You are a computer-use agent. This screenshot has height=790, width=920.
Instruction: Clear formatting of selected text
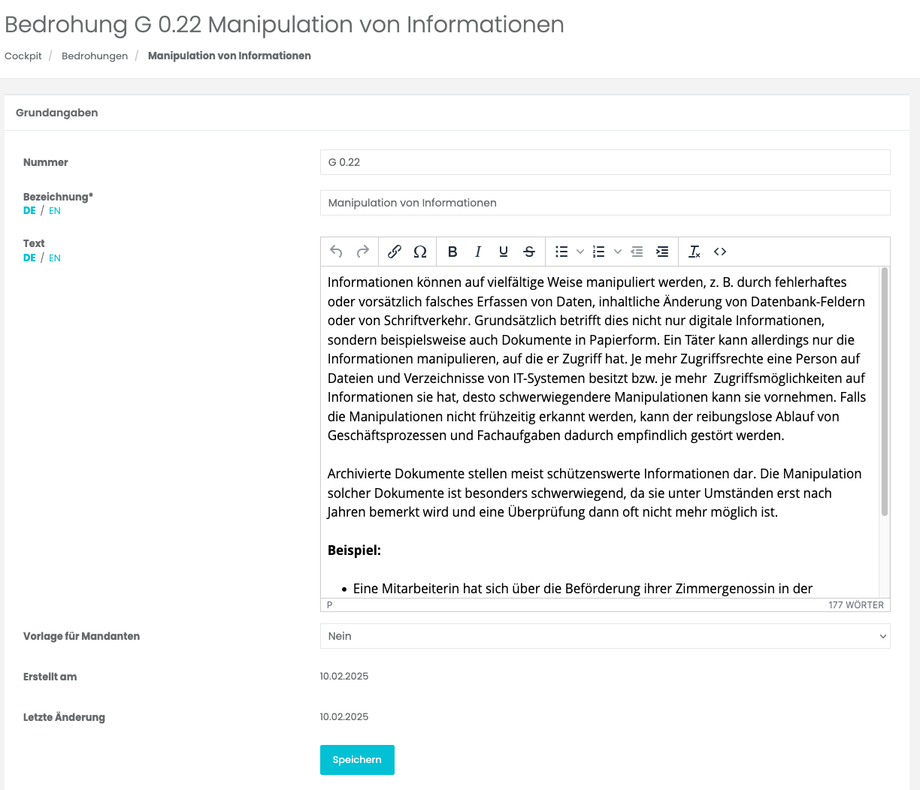point(694,252)
